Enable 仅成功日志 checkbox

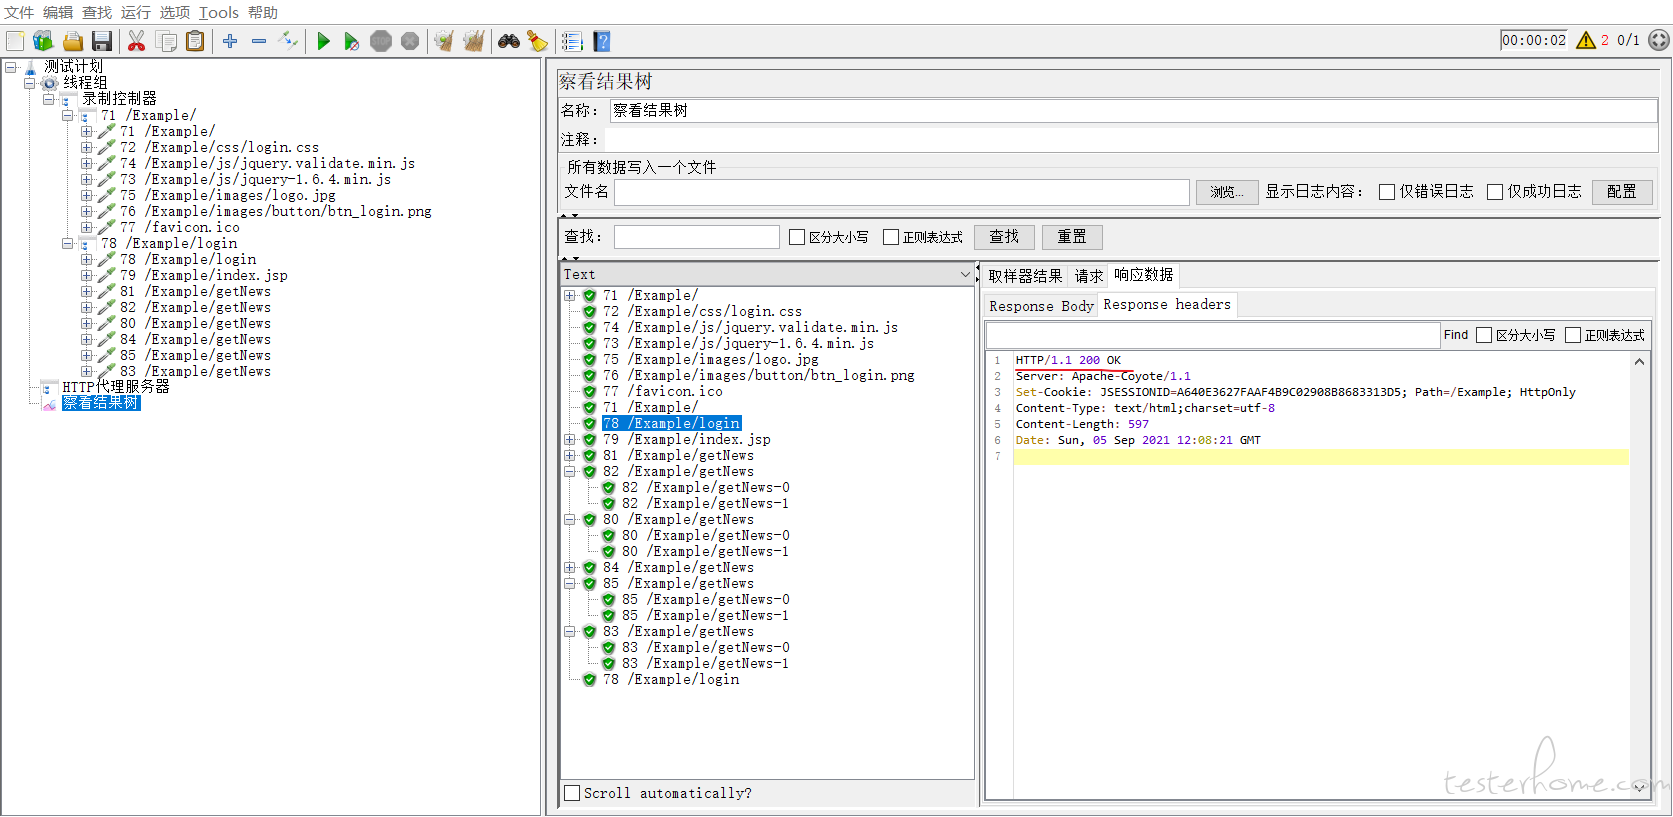pos(1495,192)
